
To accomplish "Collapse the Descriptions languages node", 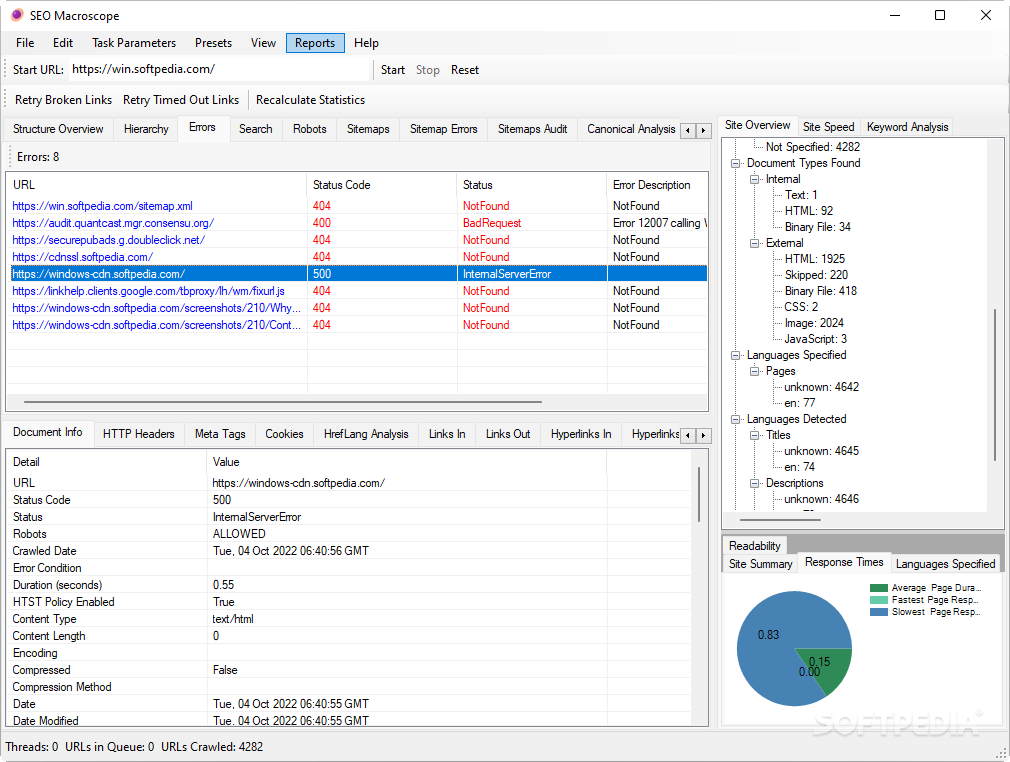I will pyautogui.click(x=754, y=483).
